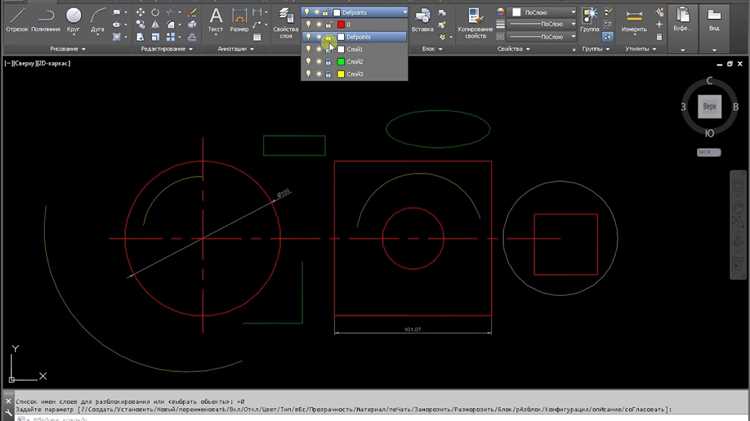Select the Hatch draw tool icon
The width and height of the screenshot is (750, 421).
point(117,37)
